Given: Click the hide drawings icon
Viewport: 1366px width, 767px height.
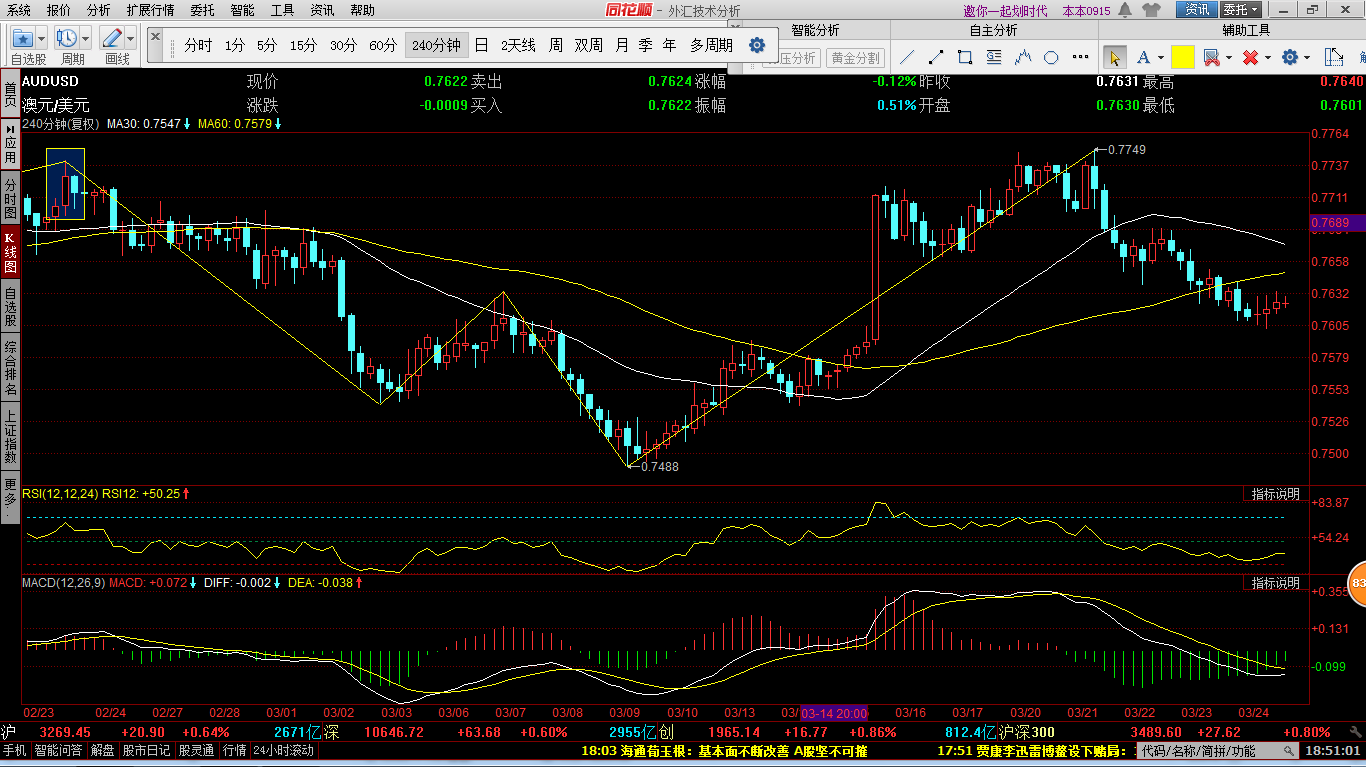Looking at the screenshot, I should (x=1210, y=58).
